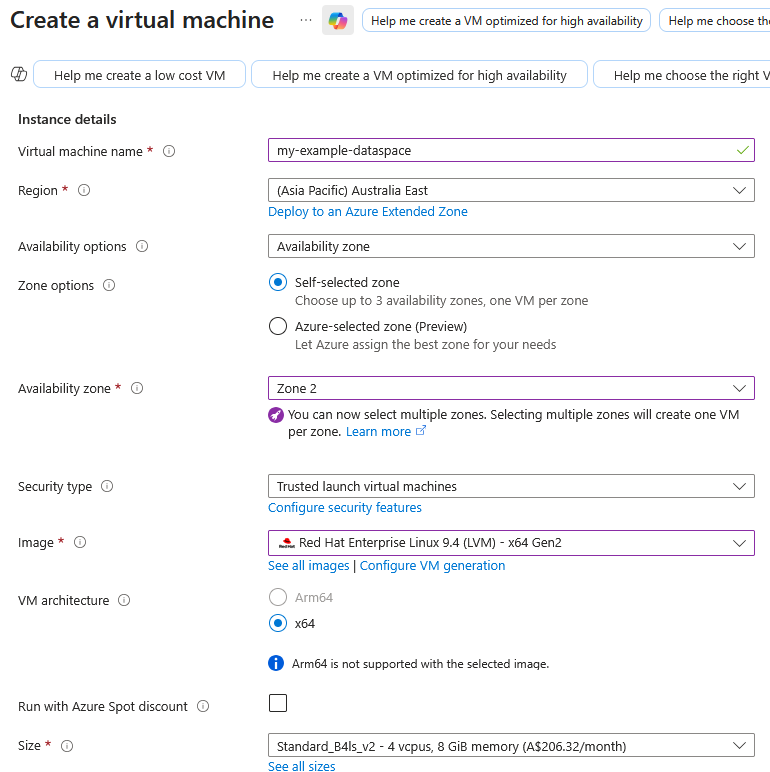Open the ellipsis more options menu
Screen dimensions: 770x772
pos(306,20)
